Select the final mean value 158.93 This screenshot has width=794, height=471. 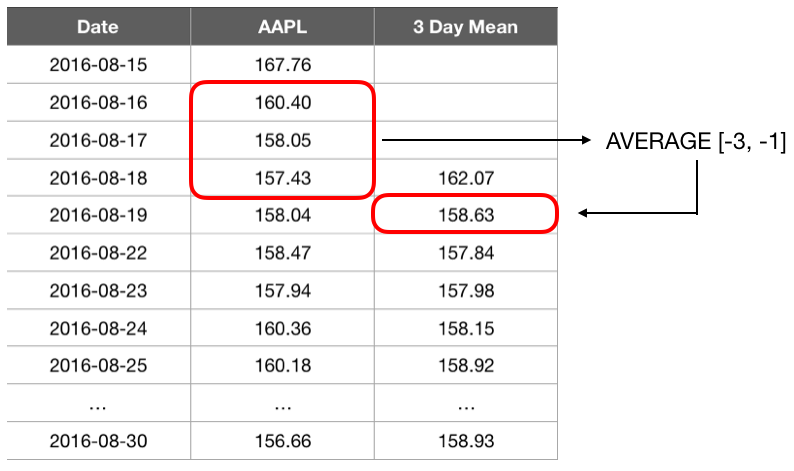(465, 440)
